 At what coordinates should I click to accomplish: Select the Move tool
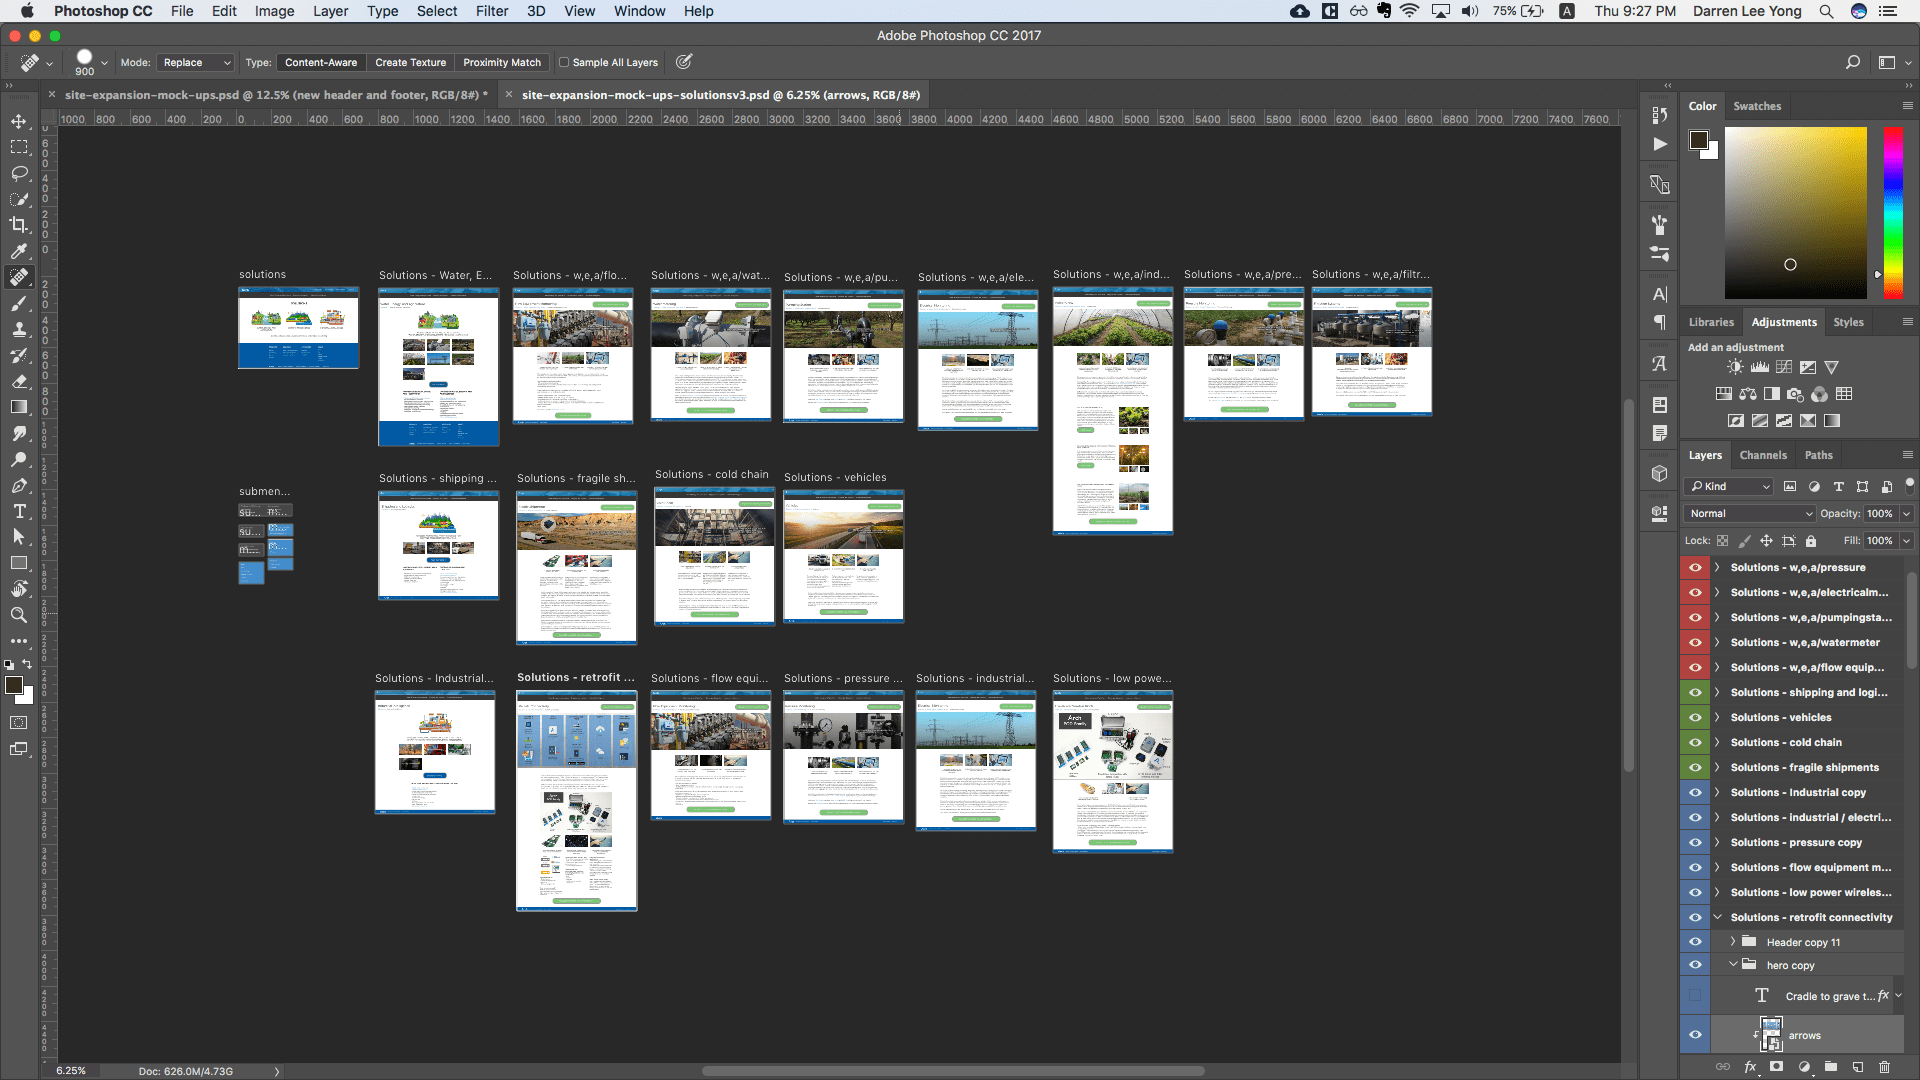pos(19,121)
